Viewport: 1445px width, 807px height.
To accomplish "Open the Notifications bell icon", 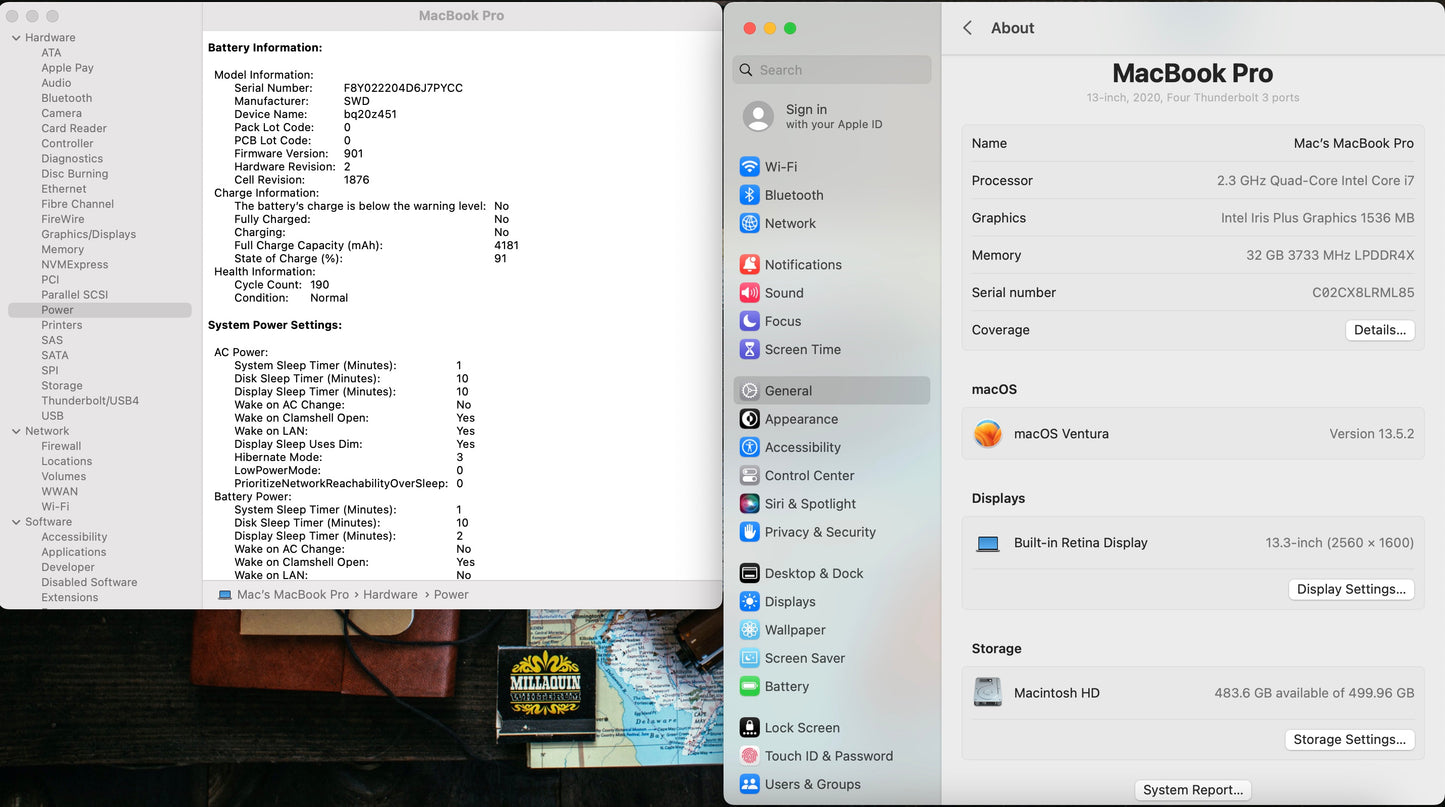I will point(749,265).
